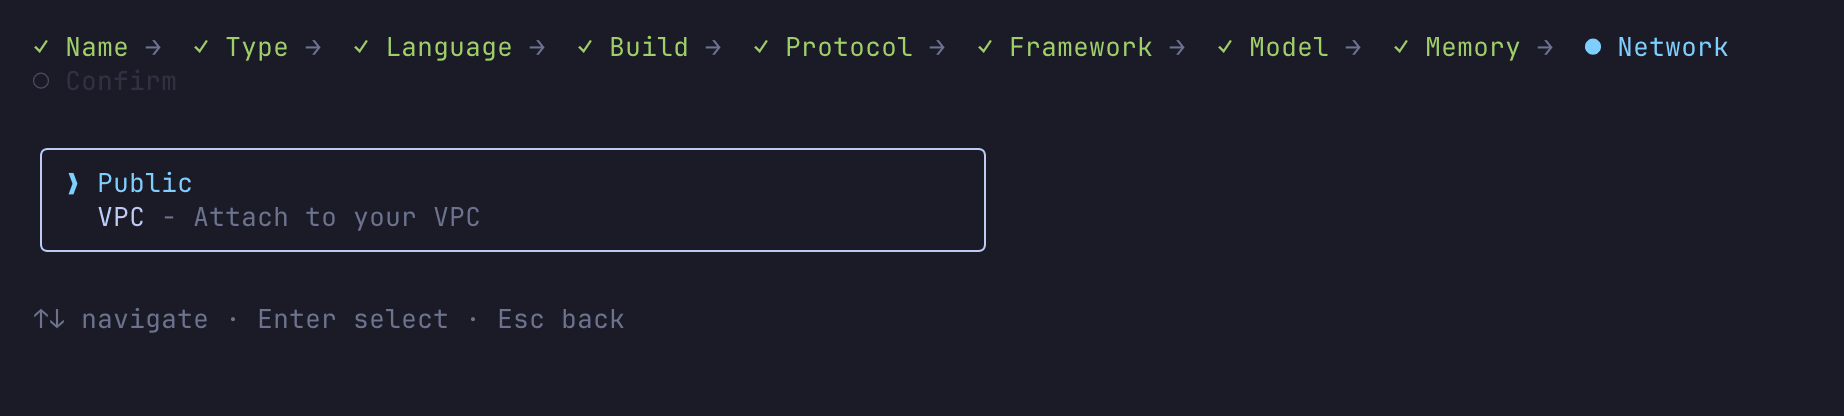This screenshot has width=1844, height=416.
Task: Choose the VPC network option
Action: pos(121,217)
